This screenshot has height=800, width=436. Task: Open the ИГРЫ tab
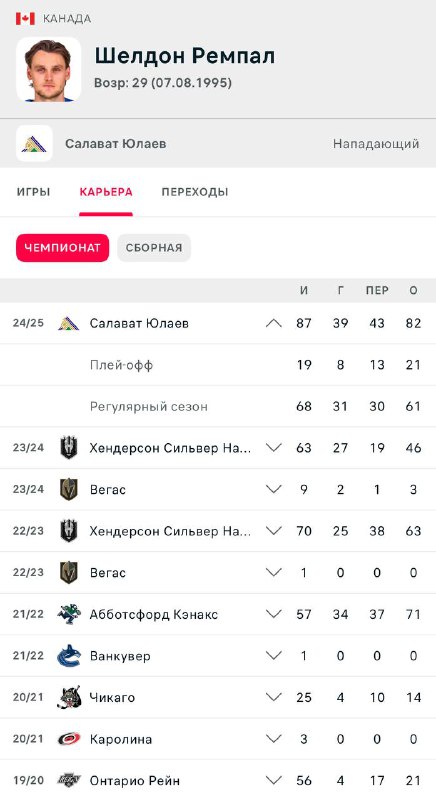point(34,192)
